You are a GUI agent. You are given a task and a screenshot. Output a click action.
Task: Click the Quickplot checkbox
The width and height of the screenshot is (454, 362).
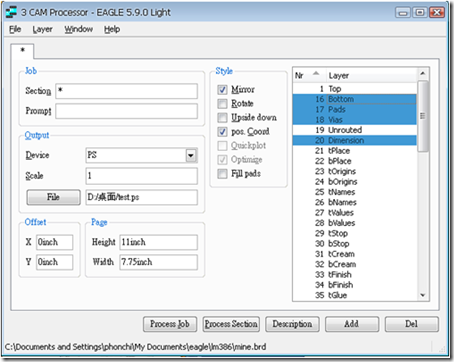(x=222, y=146)
